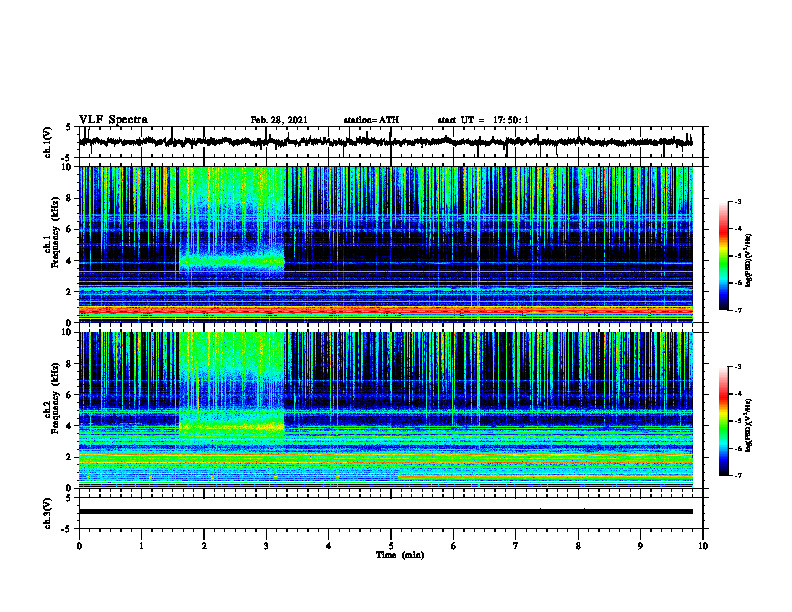This screenshot has height=612, width=792.
Task: Click the "8" kHz tick on ch.1 frequency axis
Action: point(71,198)
